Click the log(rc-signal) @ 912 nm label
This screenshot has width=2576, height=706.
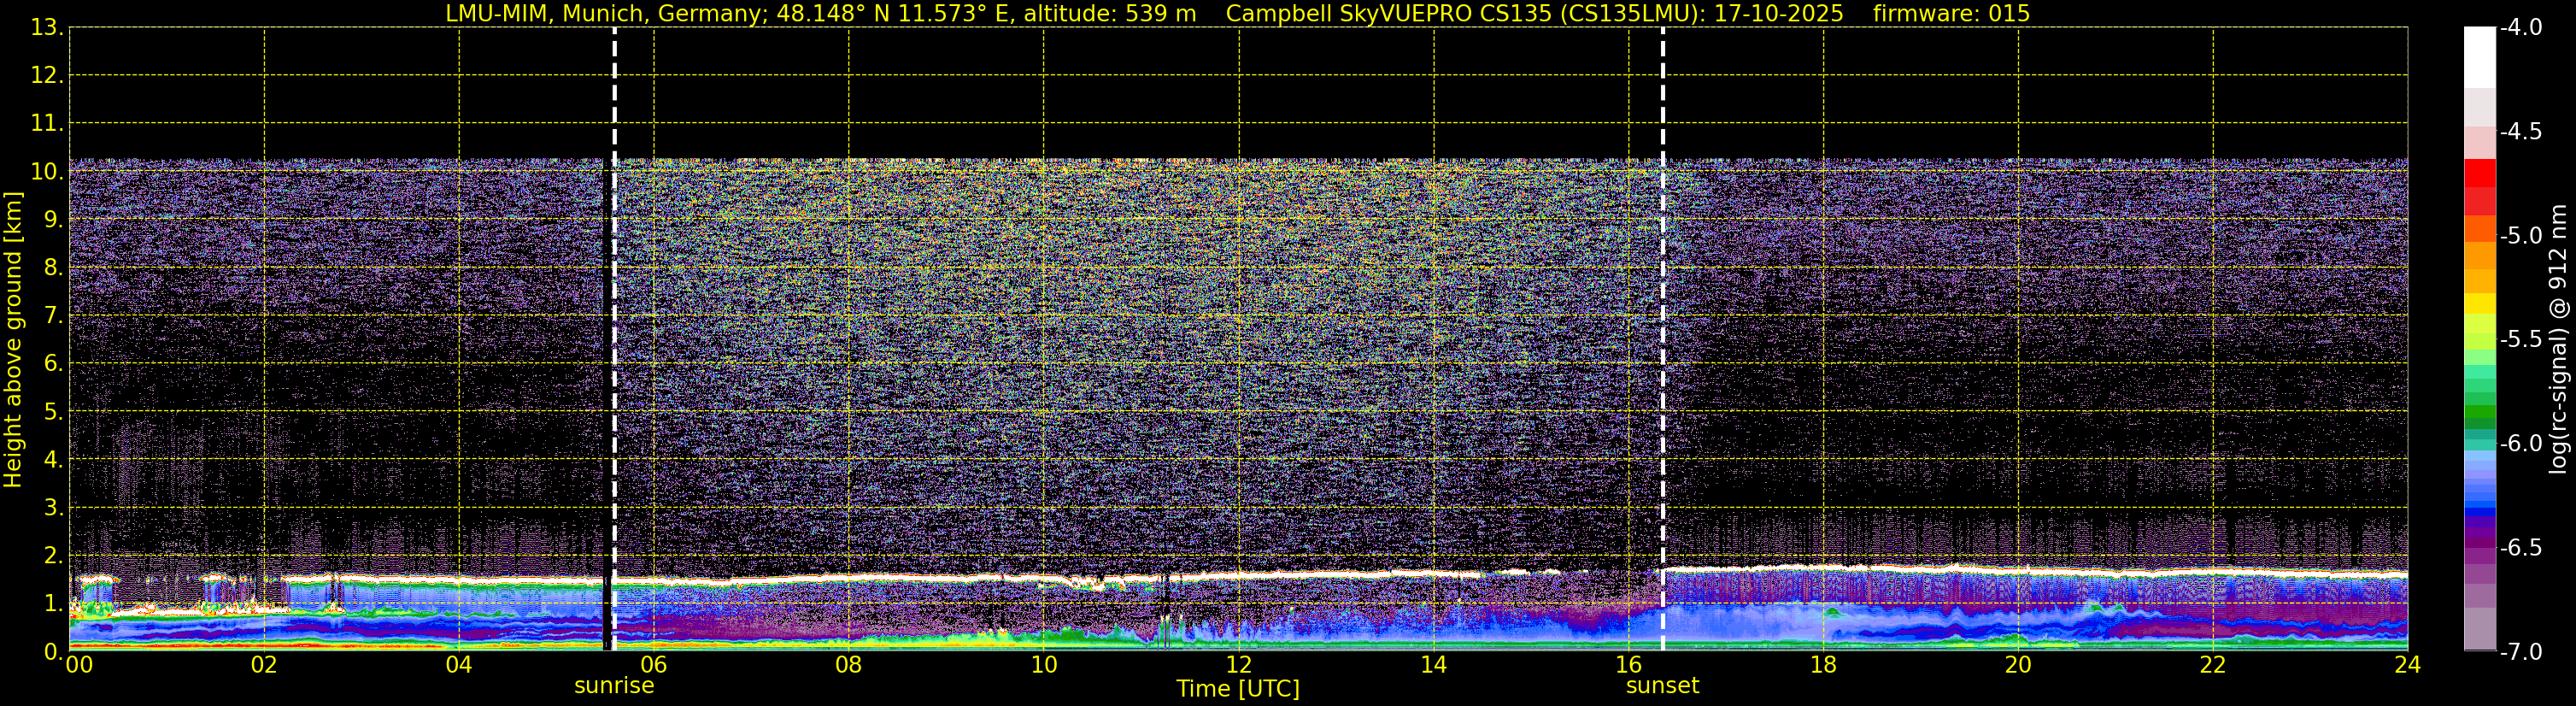click(2559, 339)
